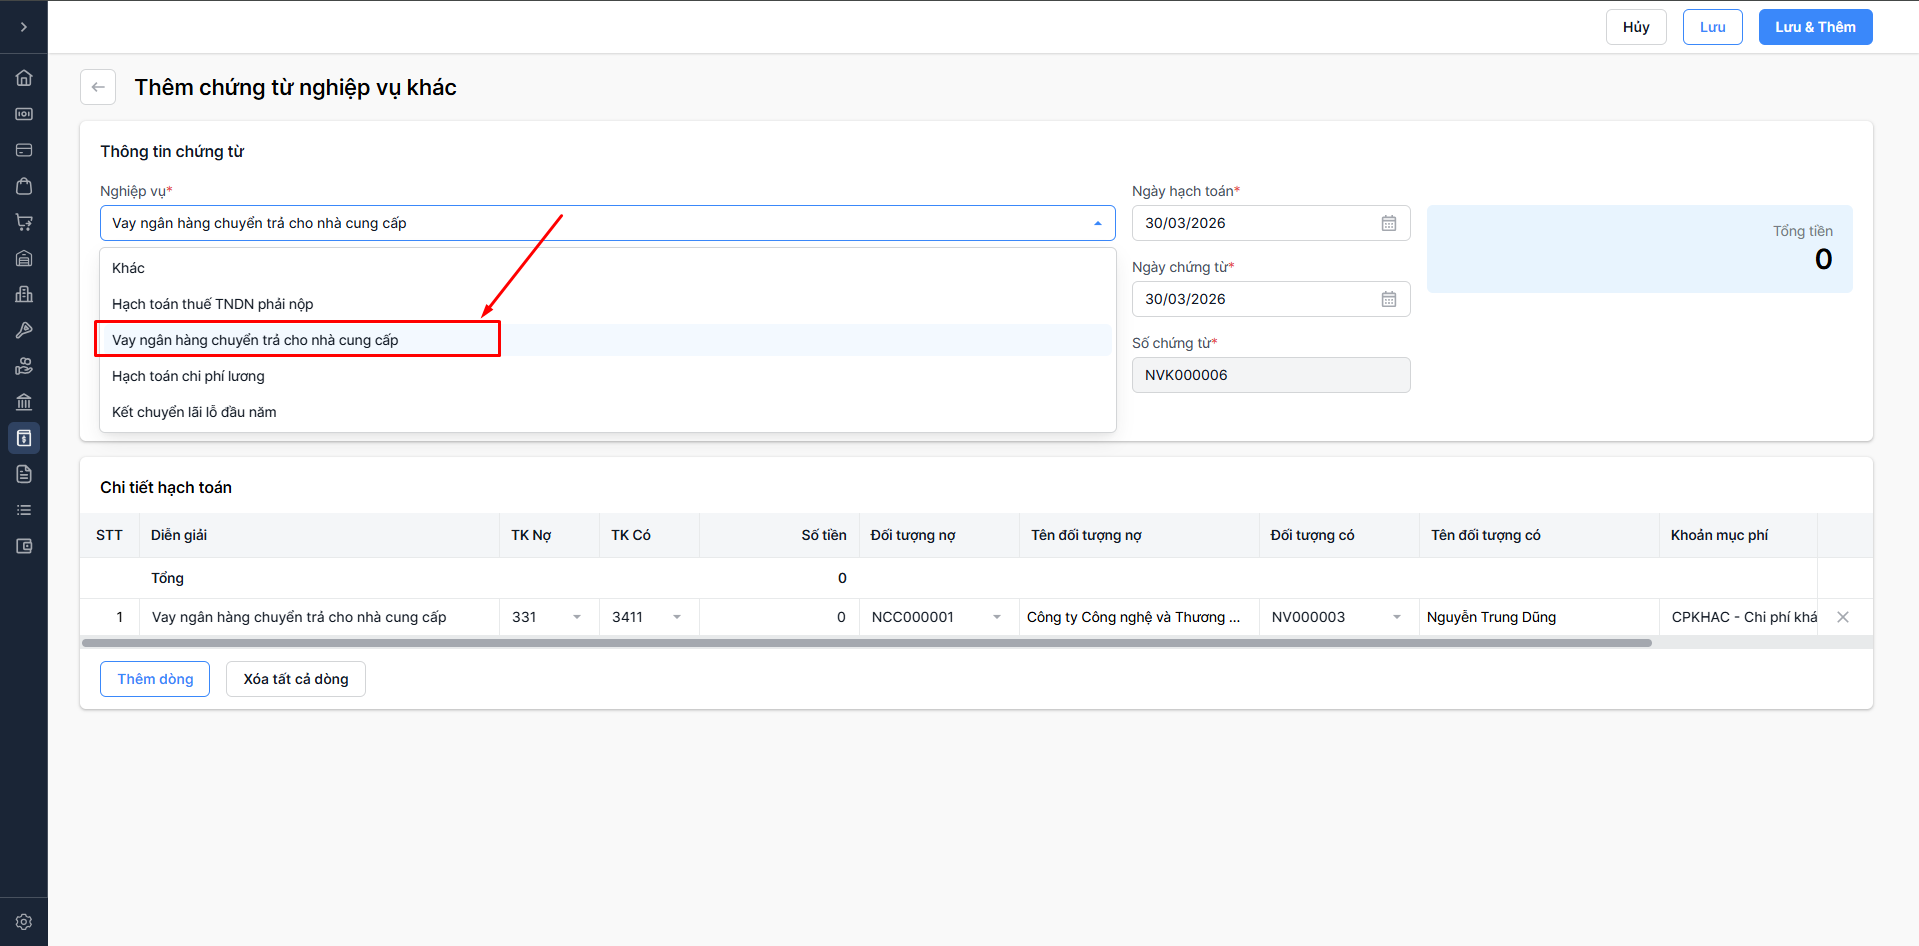
Task: Choose 'Kết chuyển lãi lỗ đầu năm' option
Action: (194, 412)
